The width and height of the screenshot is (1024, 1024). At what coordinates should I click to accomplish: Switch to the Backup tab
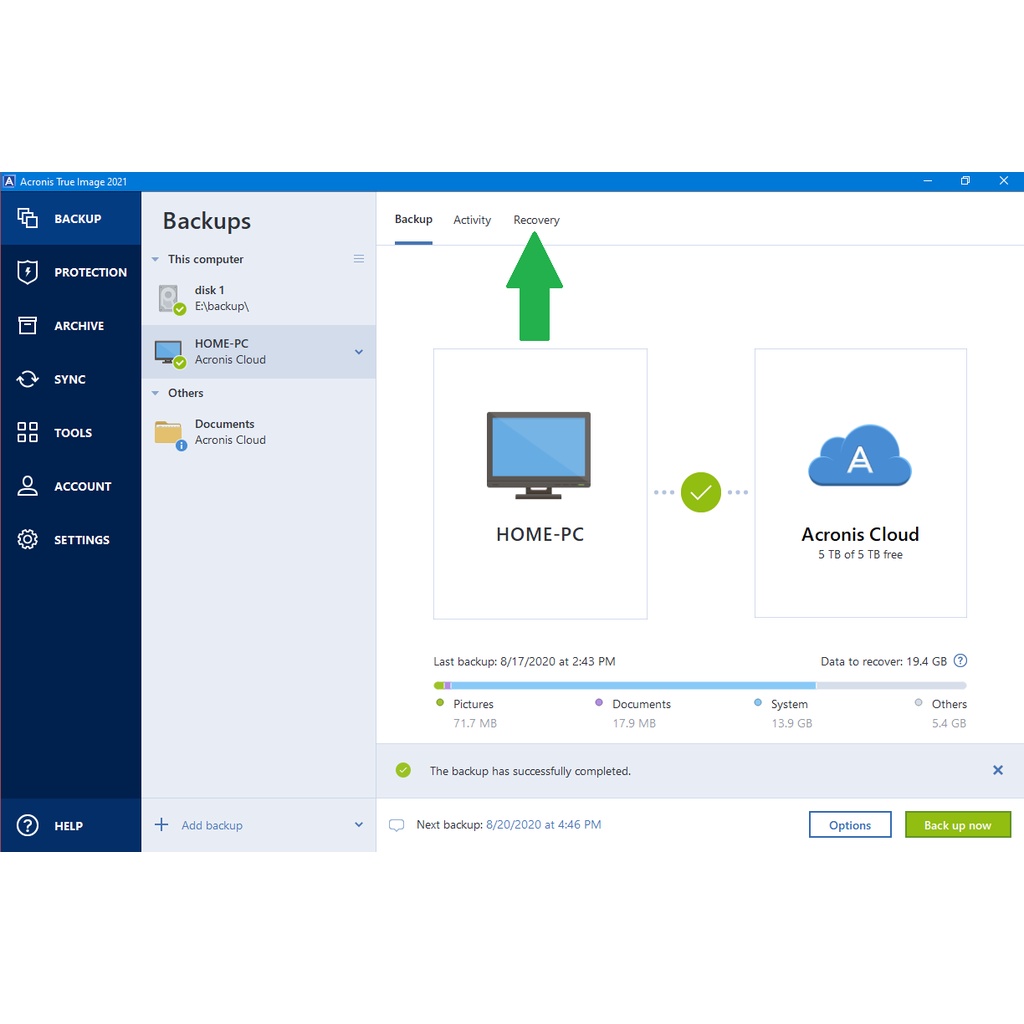tap(413, 219)
